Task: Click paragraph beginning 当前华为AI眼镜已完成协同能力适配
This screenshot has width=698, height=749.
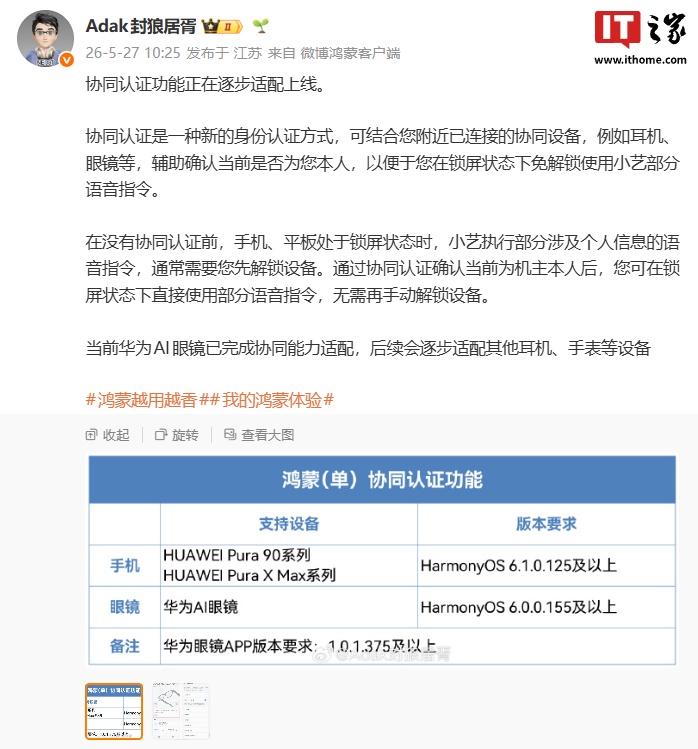Action: coord(368,348)
